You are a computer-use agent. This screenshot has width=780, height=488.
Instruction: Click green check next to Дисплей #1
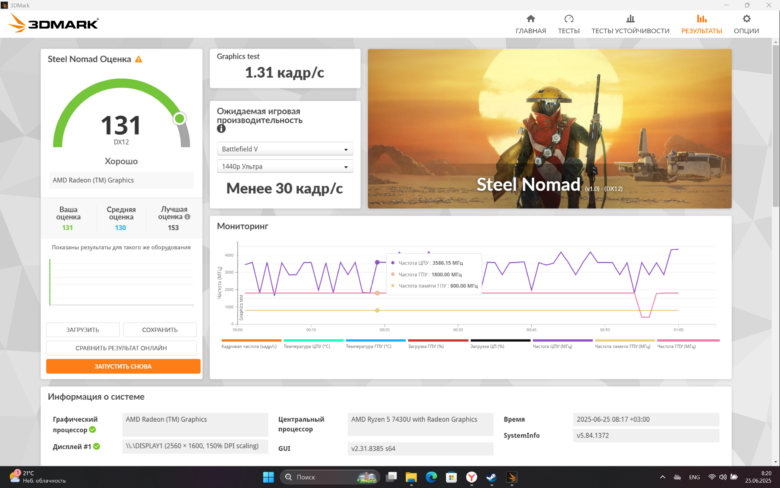click(97, 446)
